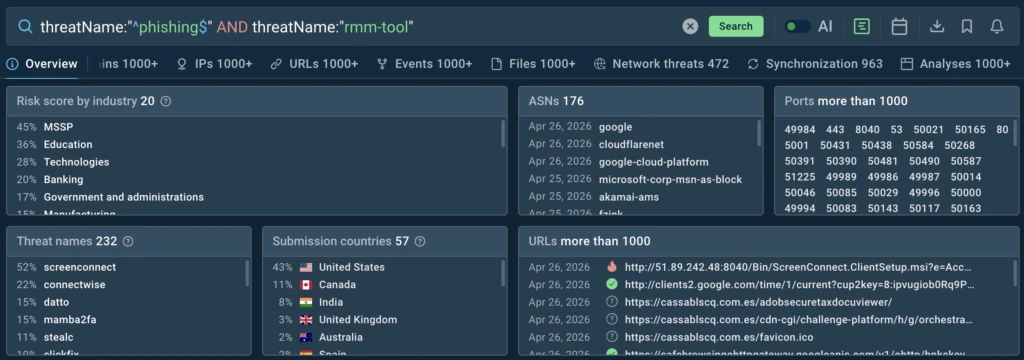Click port 51225
The image size is (1024, 360).
coord(799,177)
